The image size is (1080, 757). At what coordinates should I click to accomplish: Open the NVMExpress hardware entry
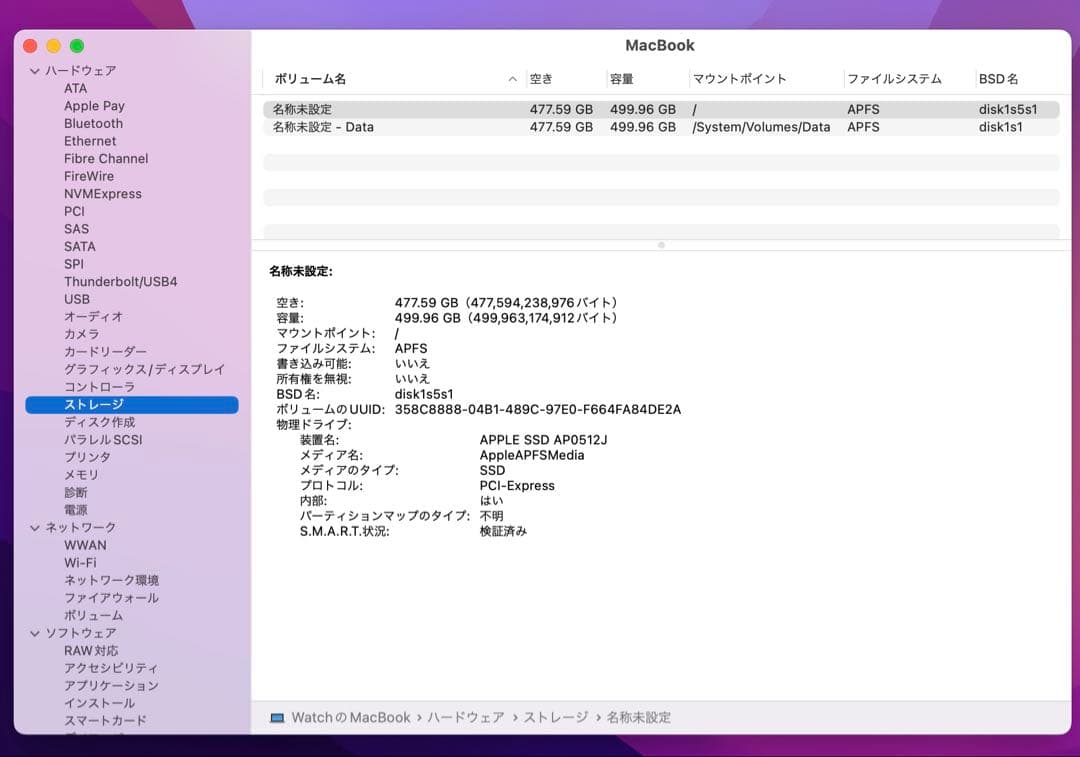tap(102, 194)
